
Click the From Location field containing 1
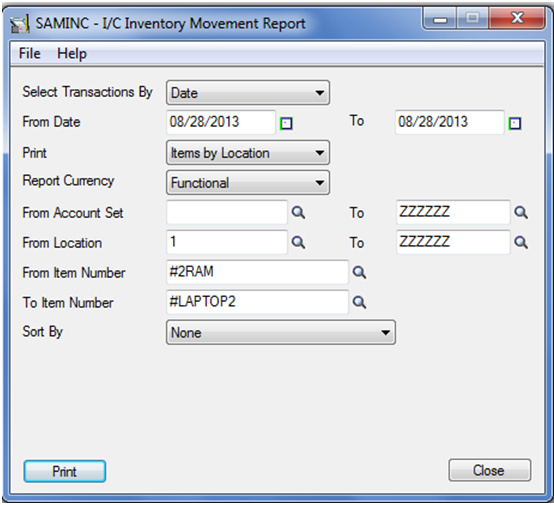coord(227,242)
